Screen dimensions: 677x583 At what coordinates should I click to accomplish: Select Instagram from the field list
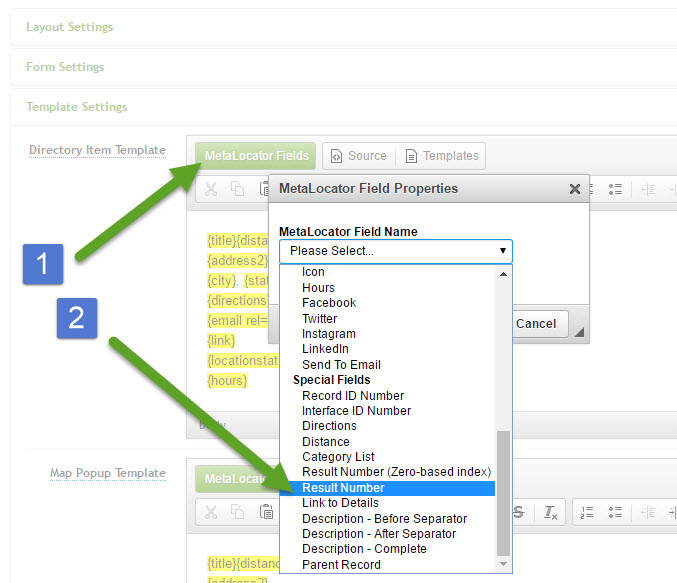click(329, 334)
